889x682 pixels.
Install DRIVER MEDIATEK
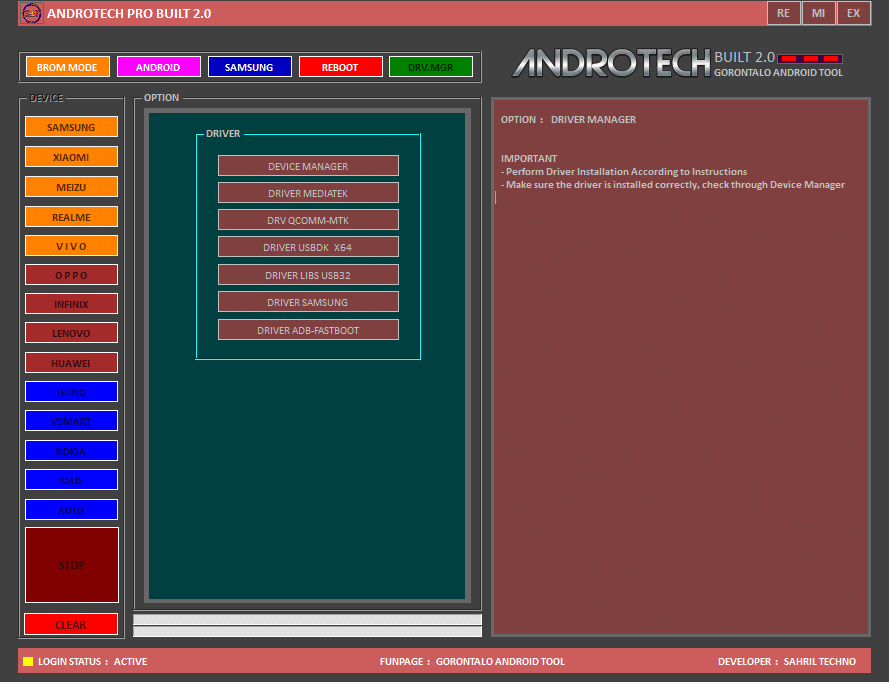tap(308, 193)
